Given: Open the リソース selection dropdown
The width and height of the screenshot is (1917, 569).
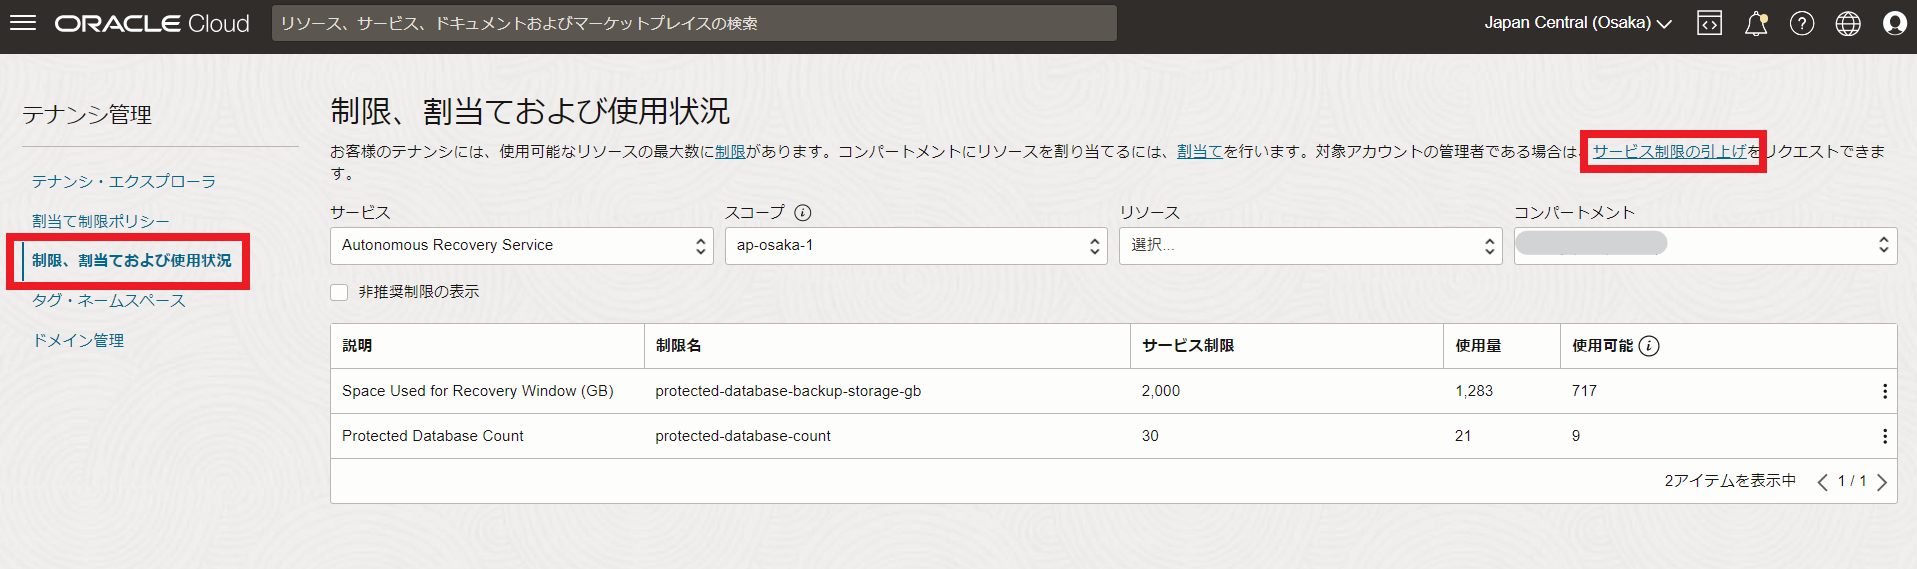Looking at the screenshot, I should click(1310, 246).
